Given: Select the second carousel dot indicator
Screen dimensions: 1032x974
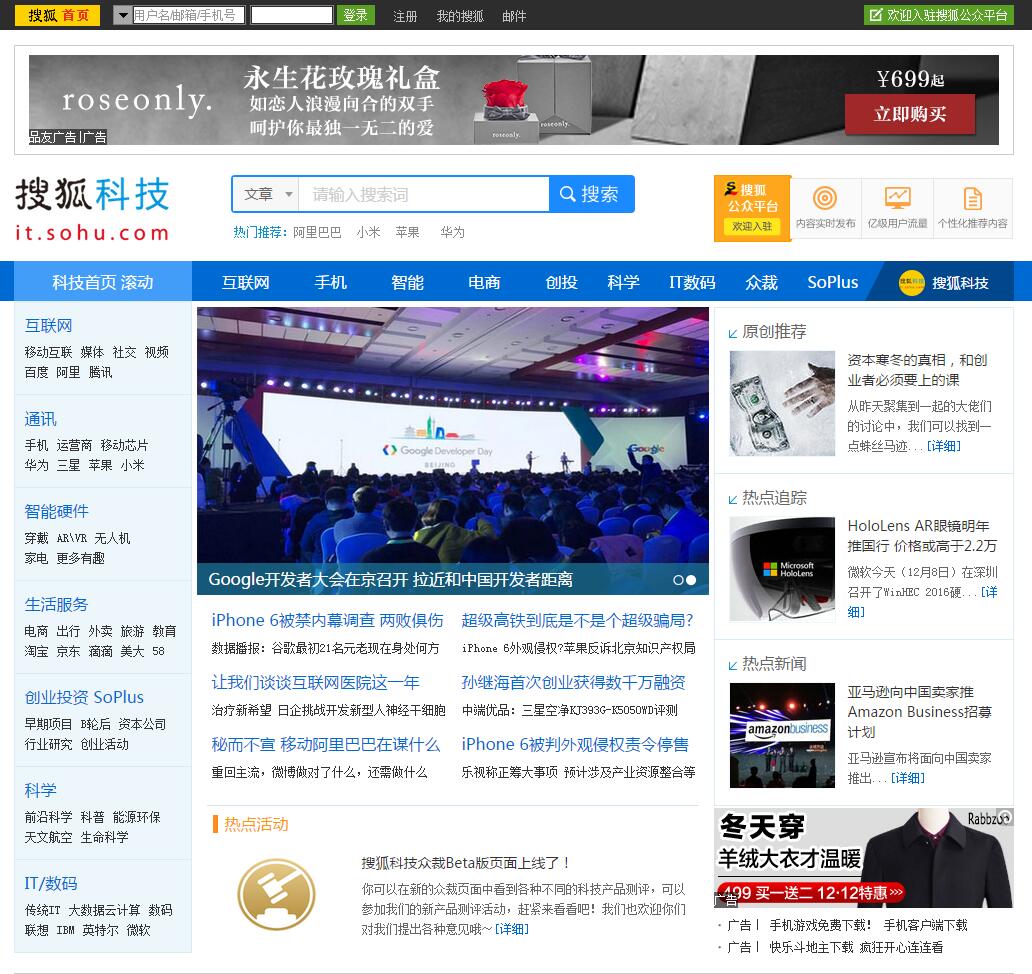Looking at the screenshot, I should tap(691, 580).
